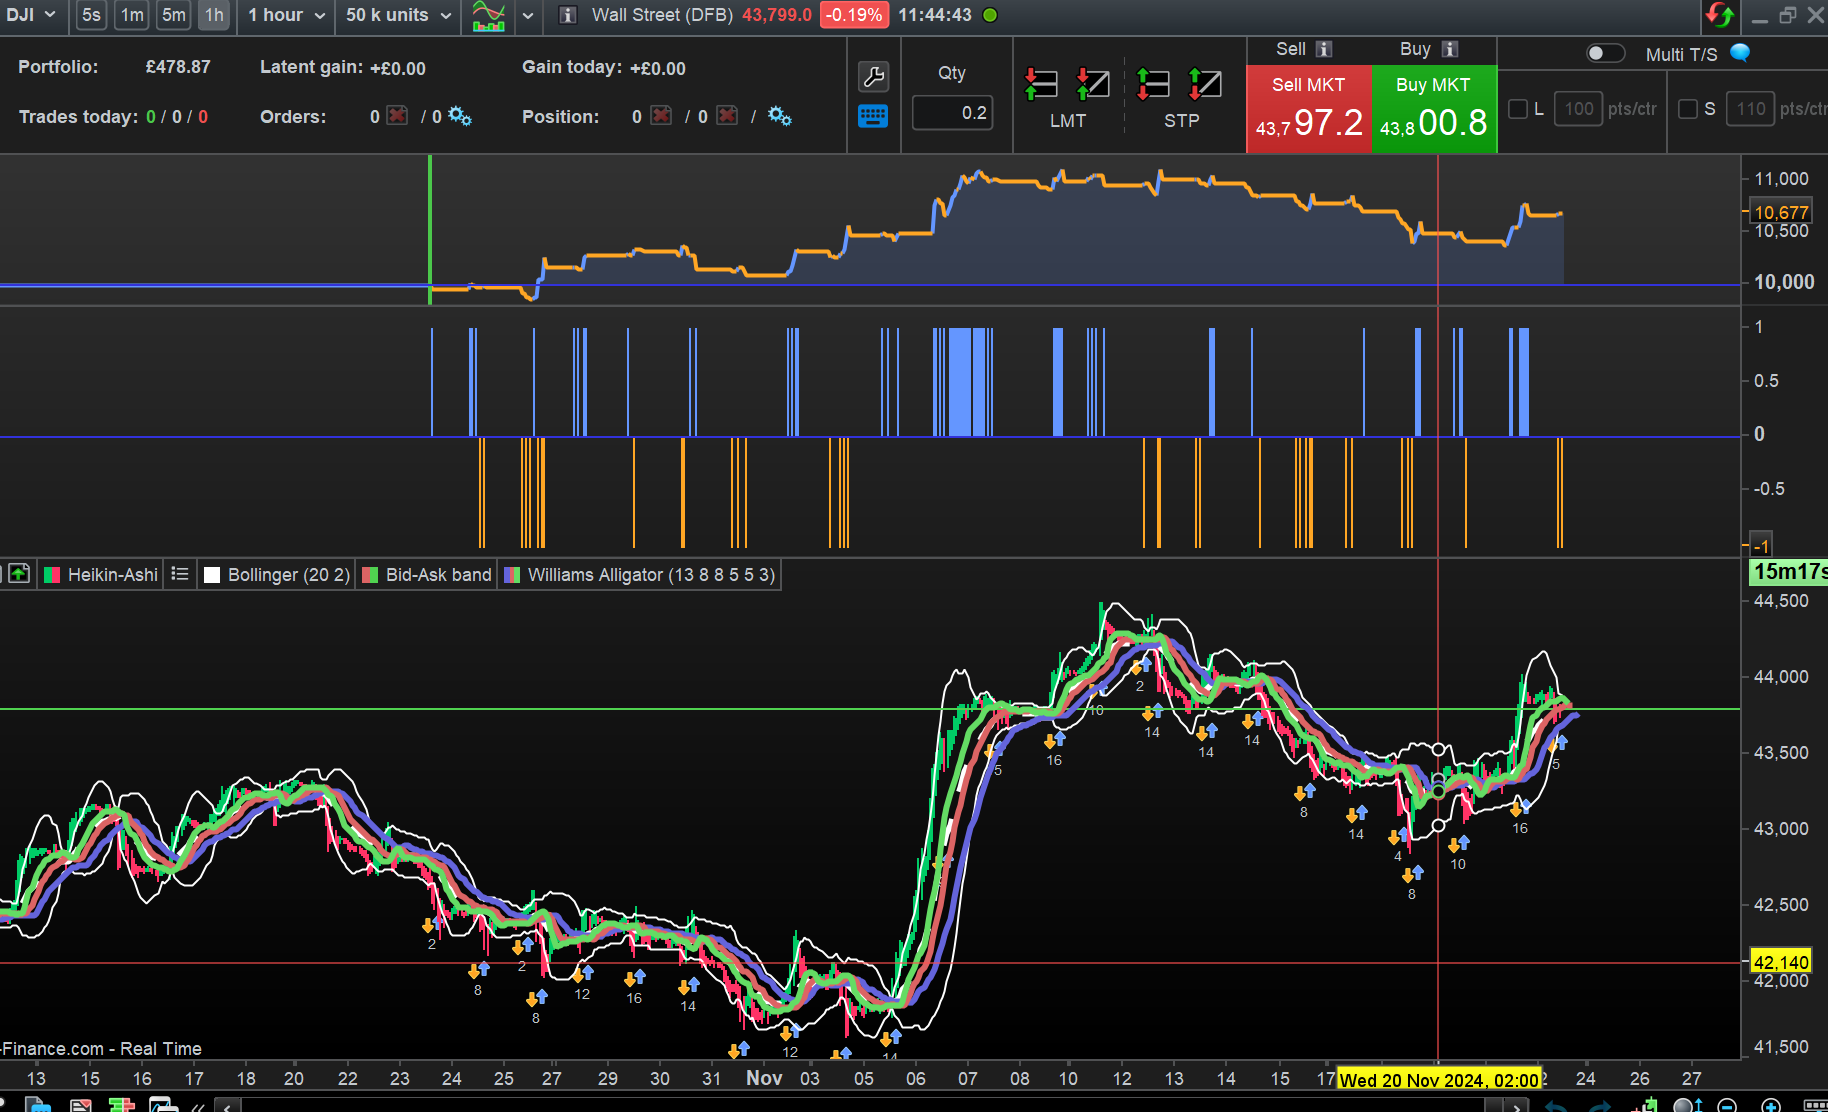1828x1112 pixels.
Task: Expand the DJI instrument dropdown
Action: pyautogui.click(x=31, y=15)
